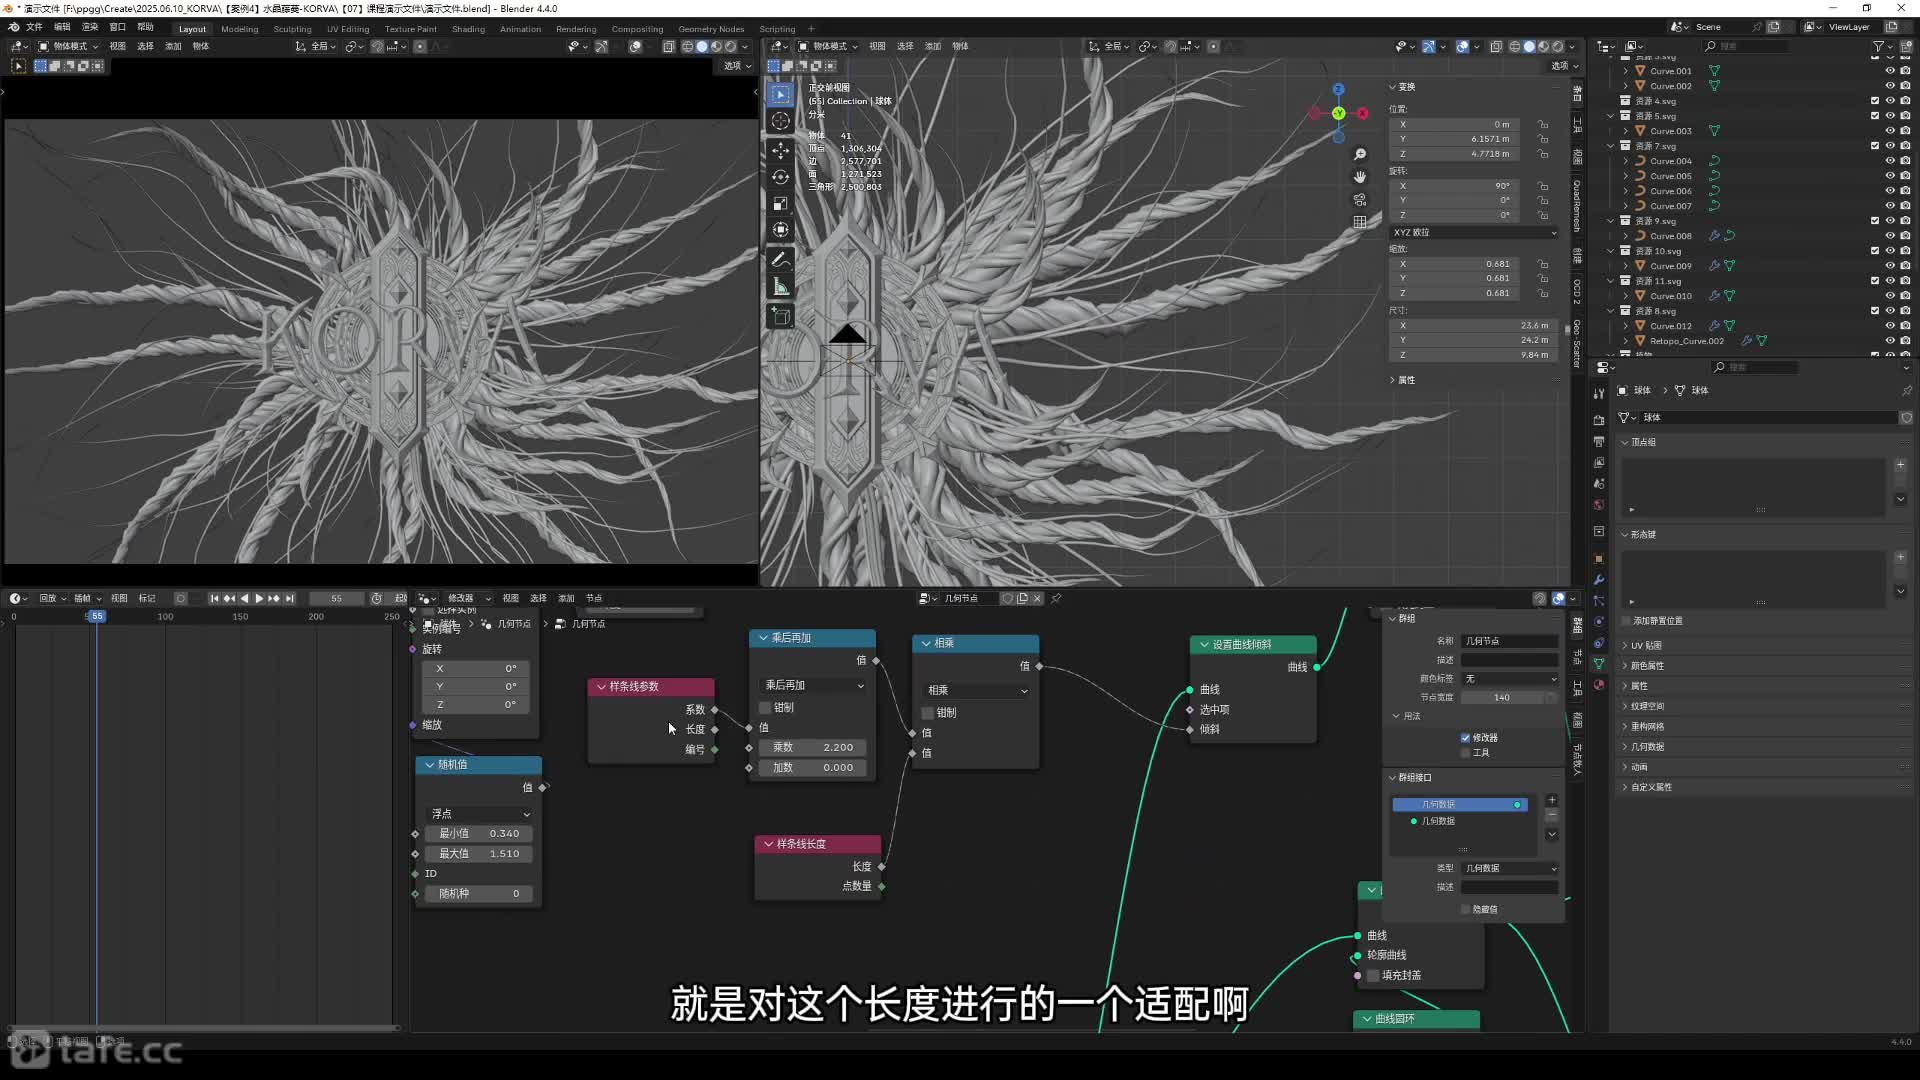1920x1080 pixels.
Task: Add a new shape key
Action: pos(1900,557)
